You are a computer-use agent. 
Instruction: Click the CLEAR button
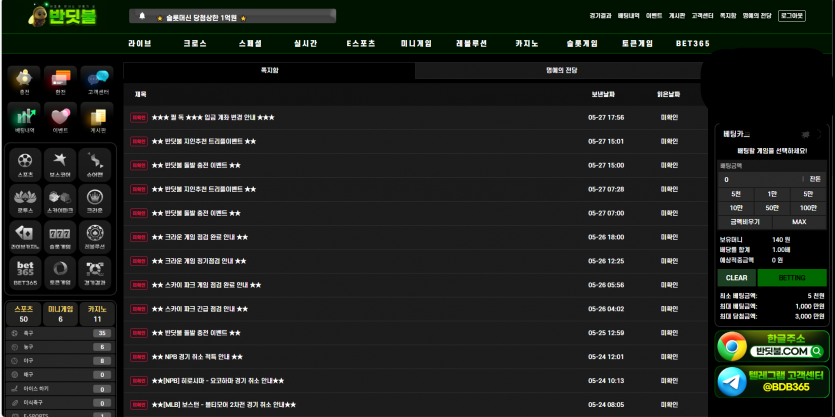click(736, 278)
